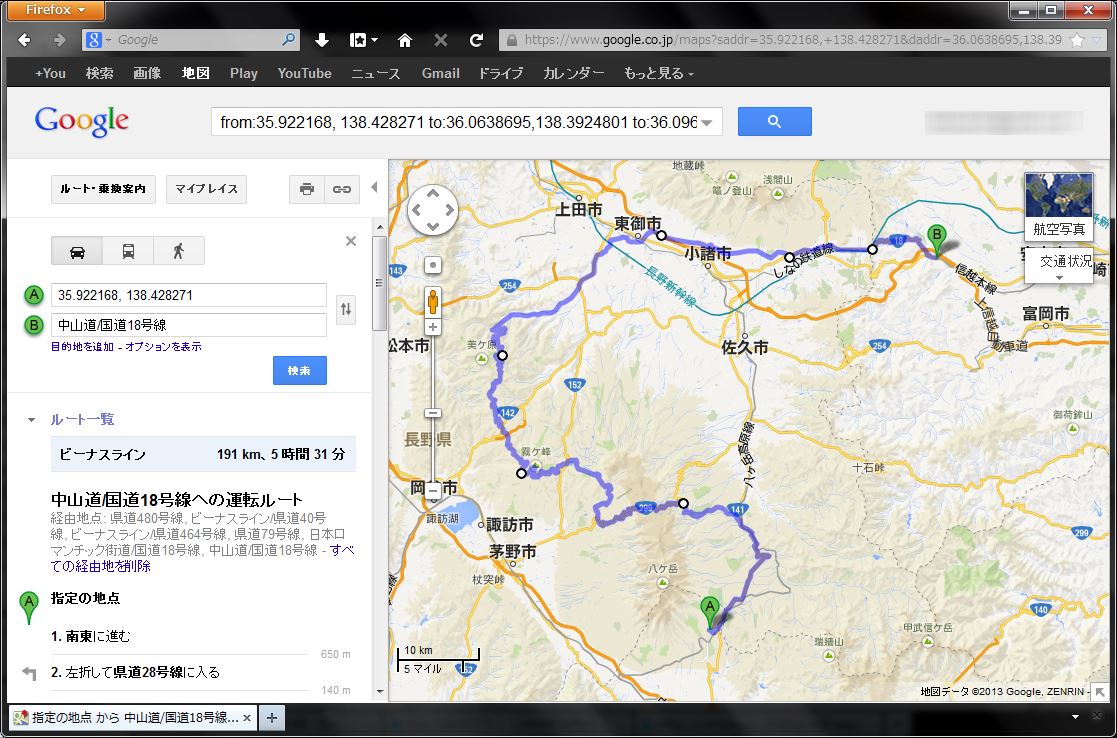Swap start and destination with the arrows icon
Viewport: 1117px width, 738px height.
pos(346,309)
